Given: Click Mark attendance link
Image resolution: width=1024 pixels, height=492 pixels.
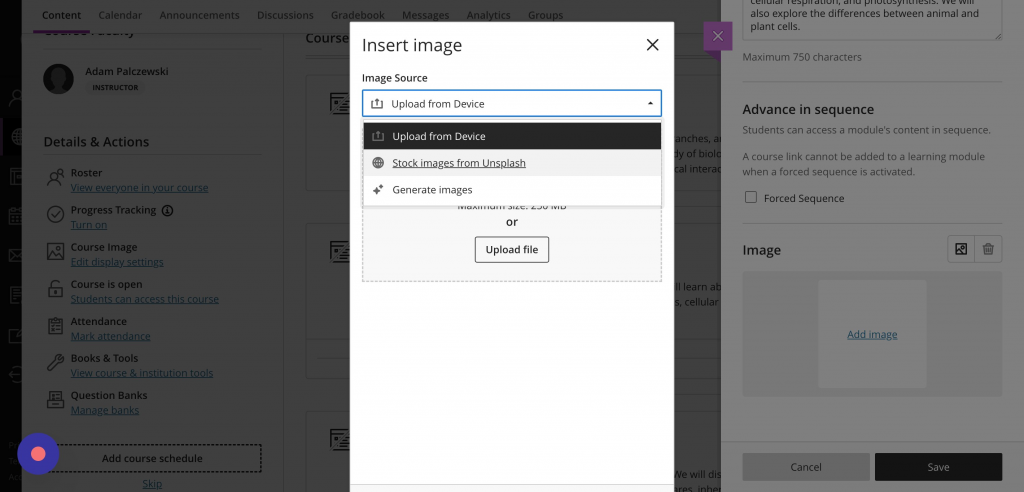Looking at the screenshot, I should coord(110,336).
